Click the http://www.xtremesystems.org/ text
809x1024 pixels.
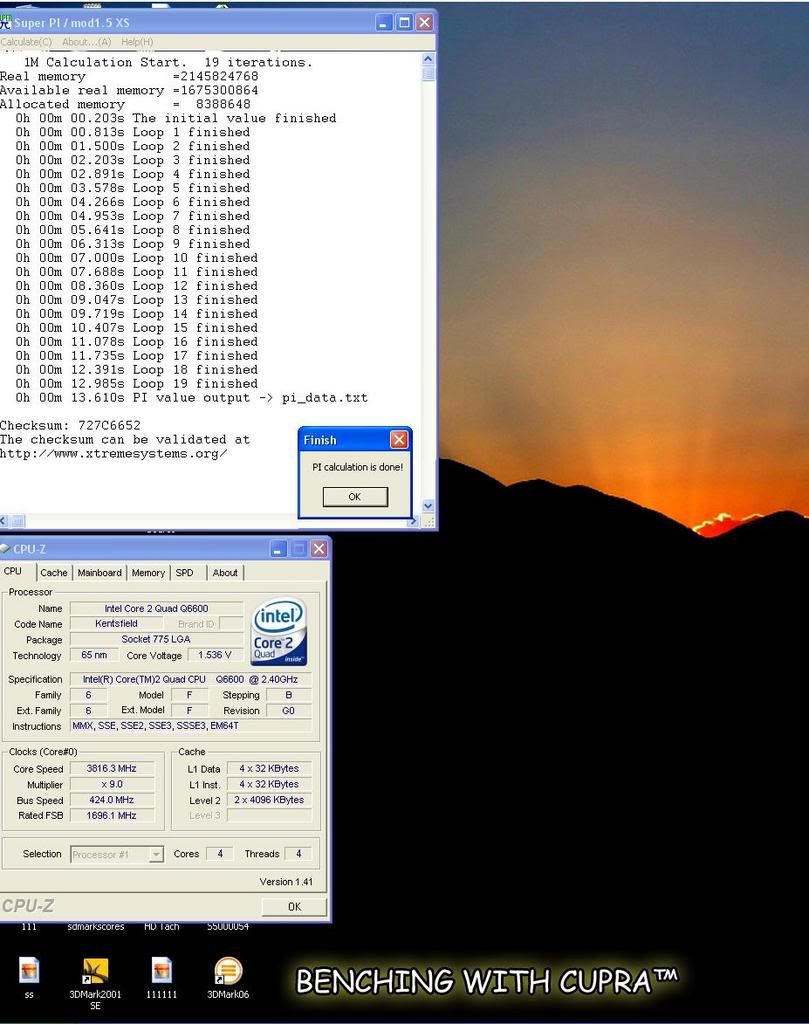click(x=114, y=453)
